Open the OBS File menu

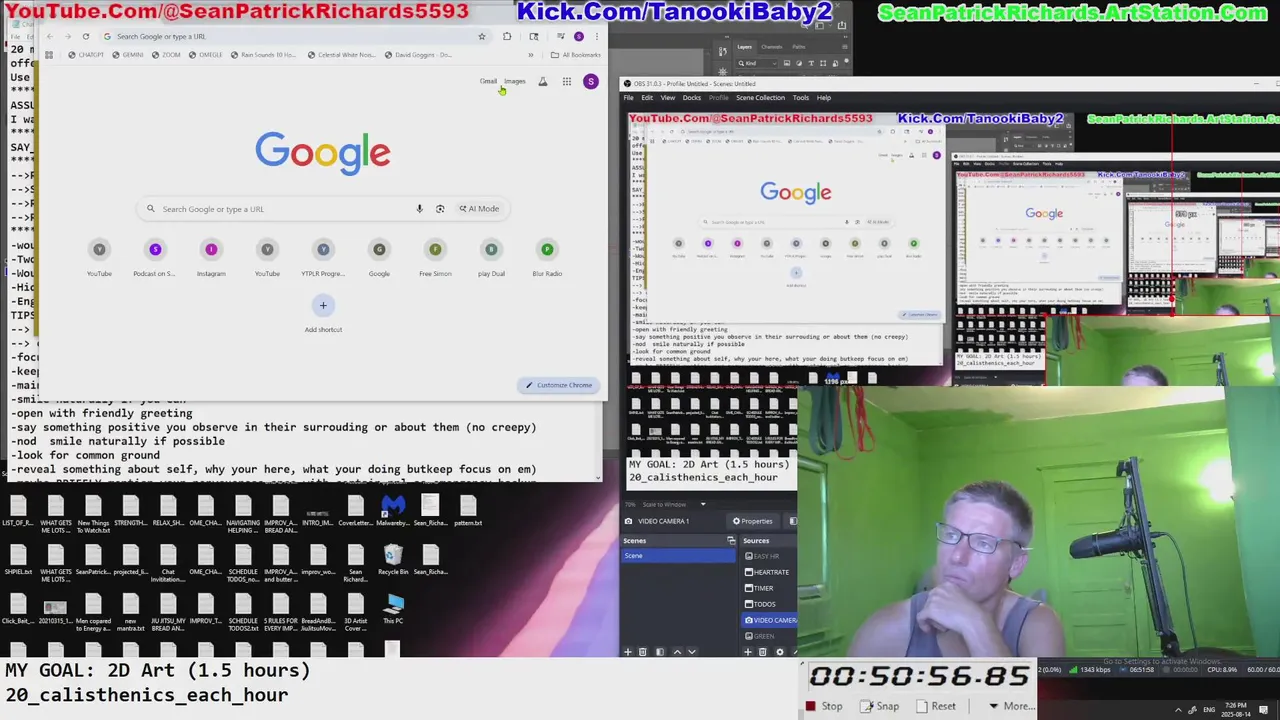tap(629, 98)
